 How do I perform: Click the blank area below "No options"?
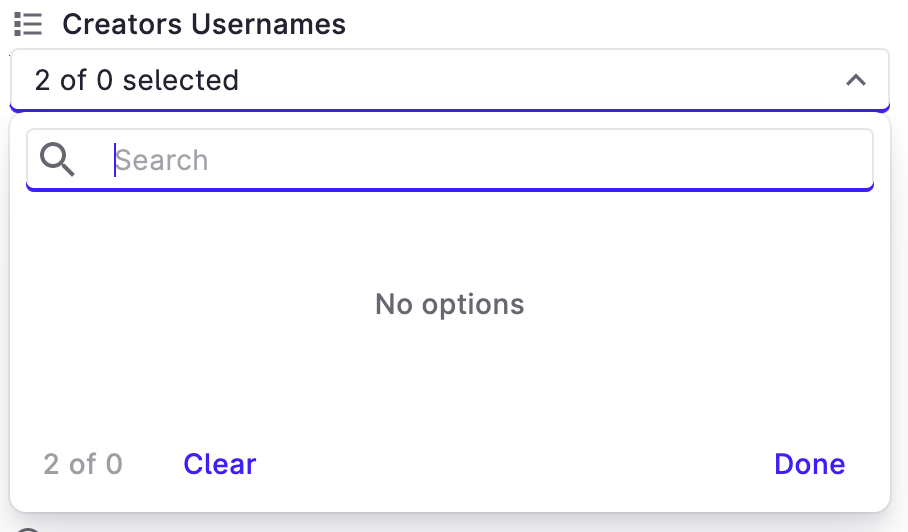click(x=449, y=380)
